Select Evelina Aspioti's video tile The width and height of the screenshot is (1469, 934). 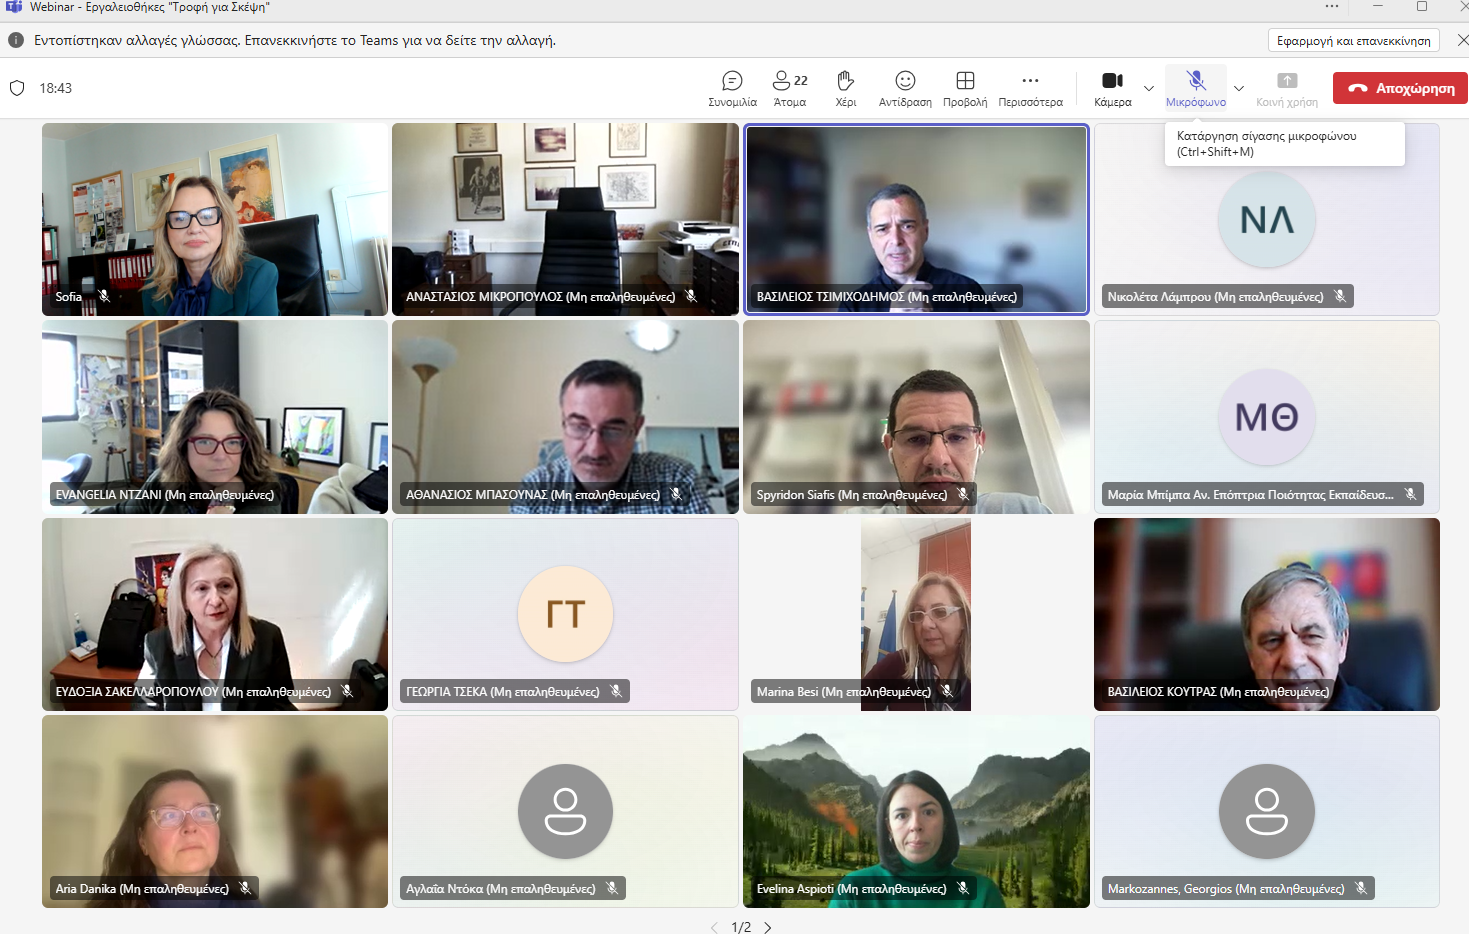point(916,811)
